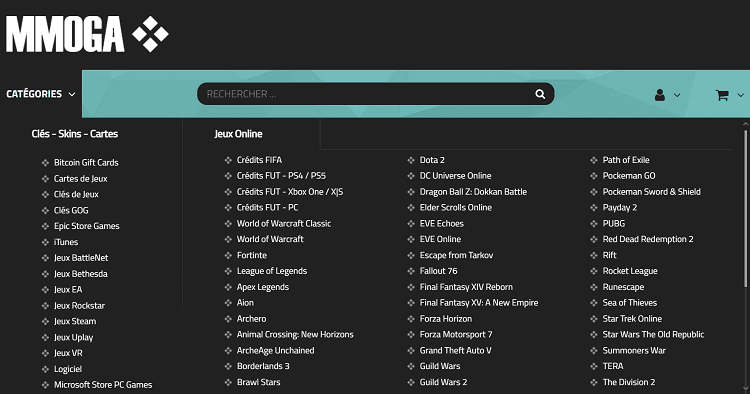Click the MMOGA logo
Viewport: 750px width, 394px height.
(x=87, y=34)
